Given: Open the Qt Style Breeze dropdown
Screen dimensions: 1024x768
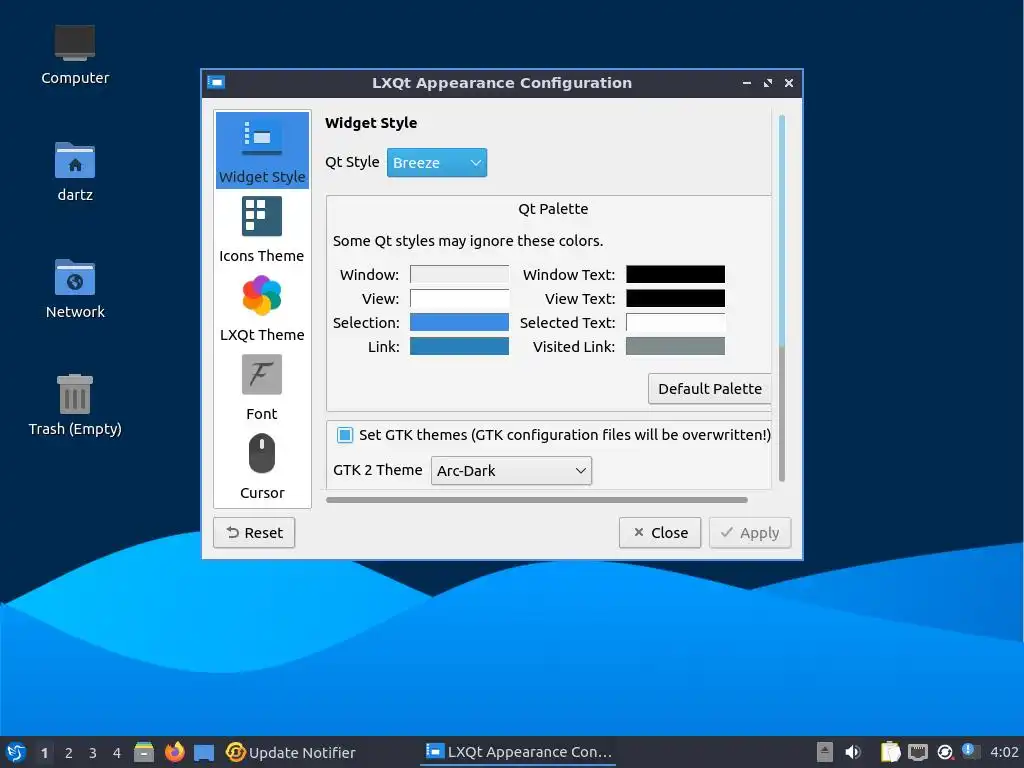Looking at the screenshot, I should (x=437, y=163).
